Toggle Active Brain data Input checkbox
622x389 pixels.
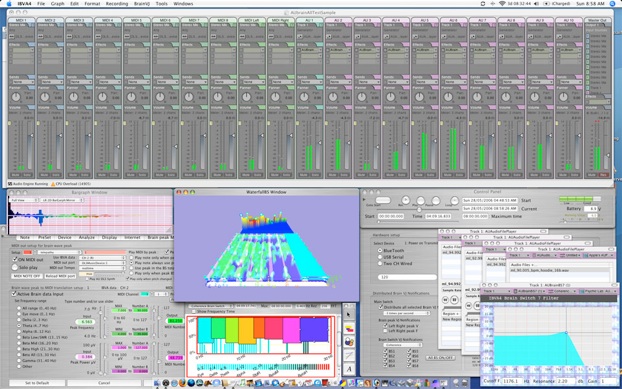(x=14, y=294)
